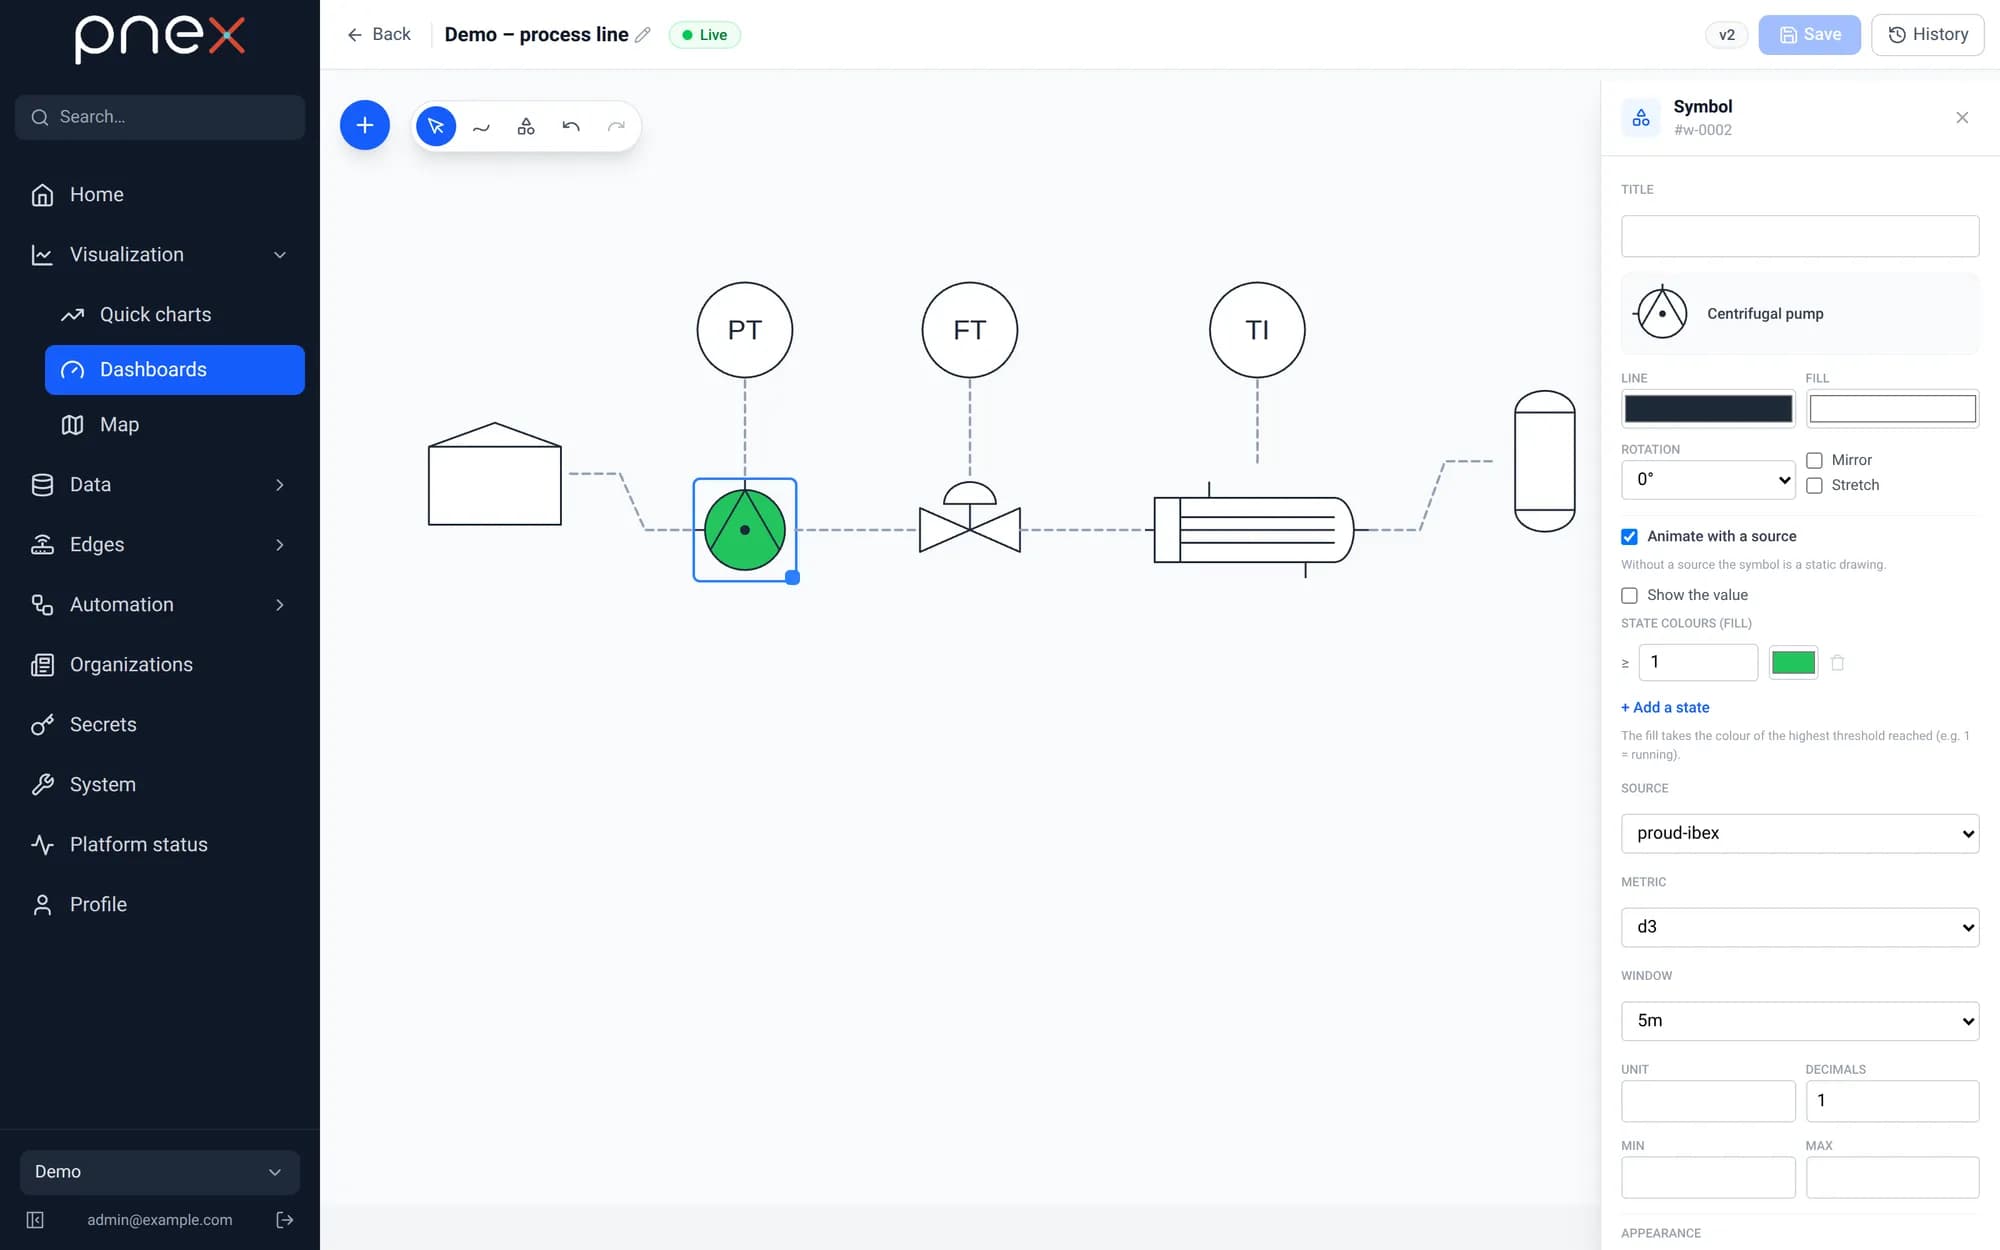Click the Title input field
The image size is (2000, 1250).
(x=1800, y=236)
